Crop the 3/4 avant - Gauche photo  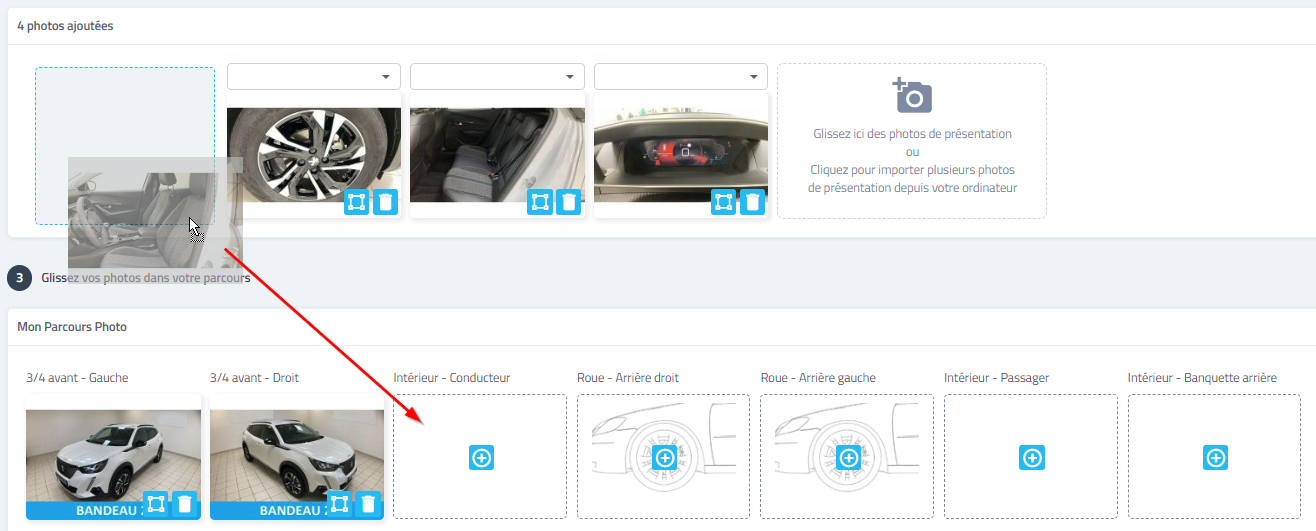[155, 503]
